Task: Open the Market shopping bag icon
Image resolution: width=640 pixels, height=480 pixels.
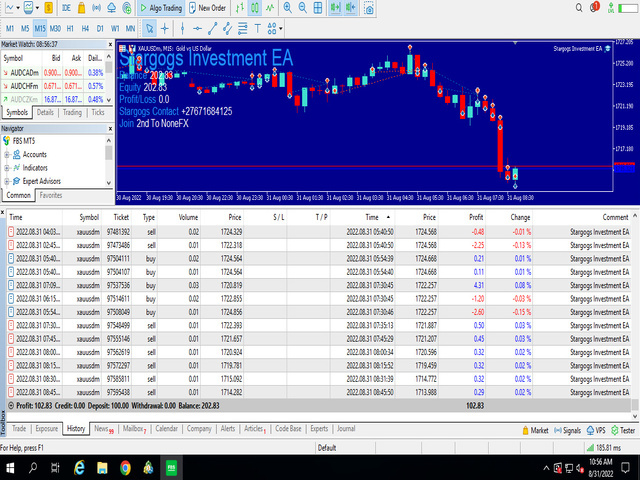Action: pos(81,8)
